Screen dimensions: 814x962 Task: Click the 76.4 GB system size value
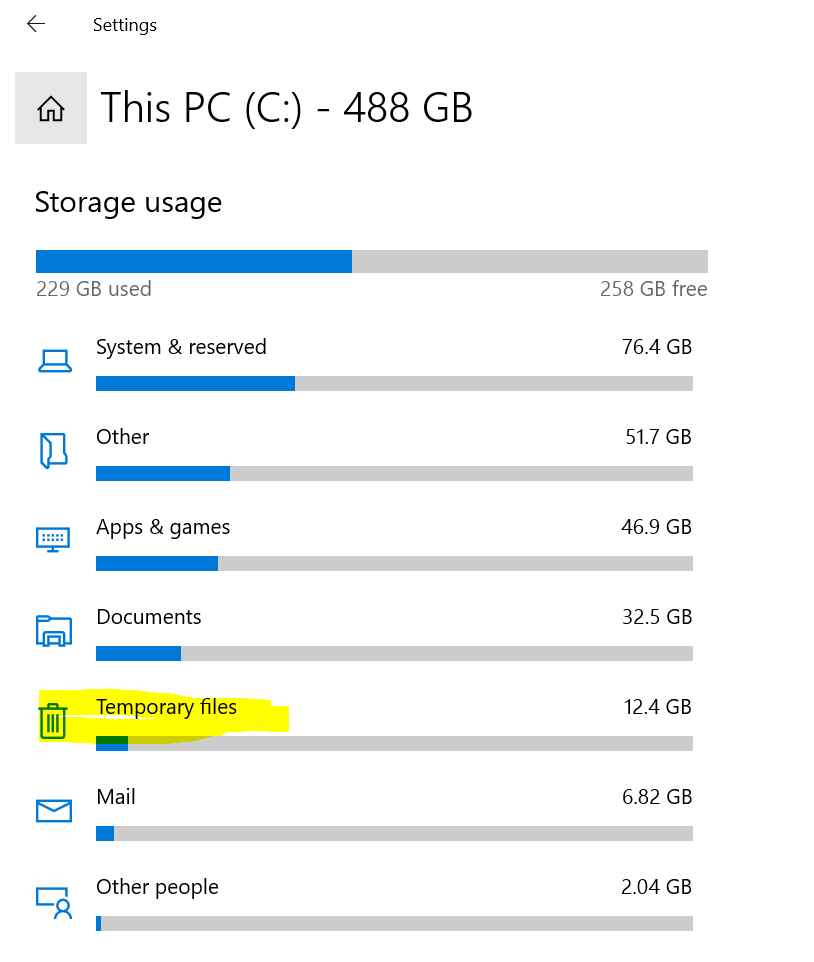[x=657, y=348]
